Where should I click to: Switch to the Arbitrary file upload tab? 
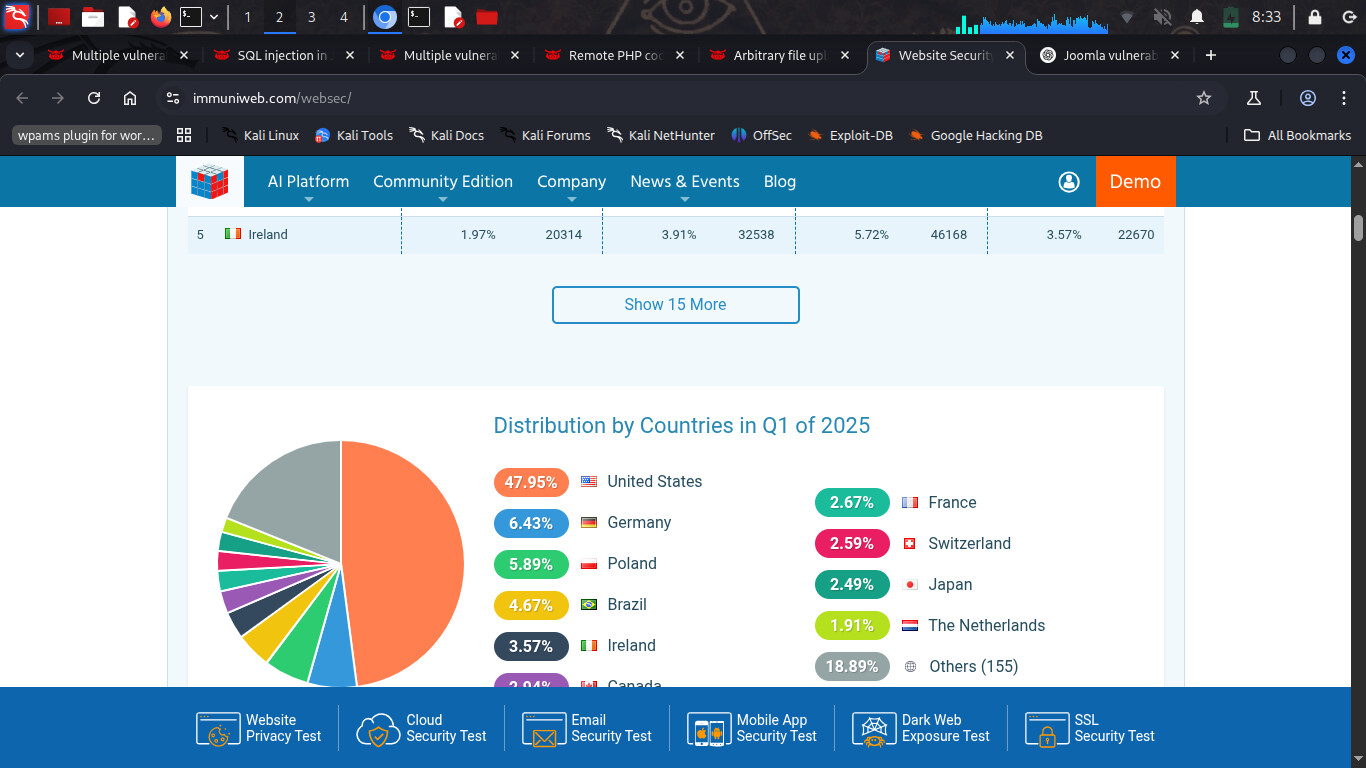[780, 55]
